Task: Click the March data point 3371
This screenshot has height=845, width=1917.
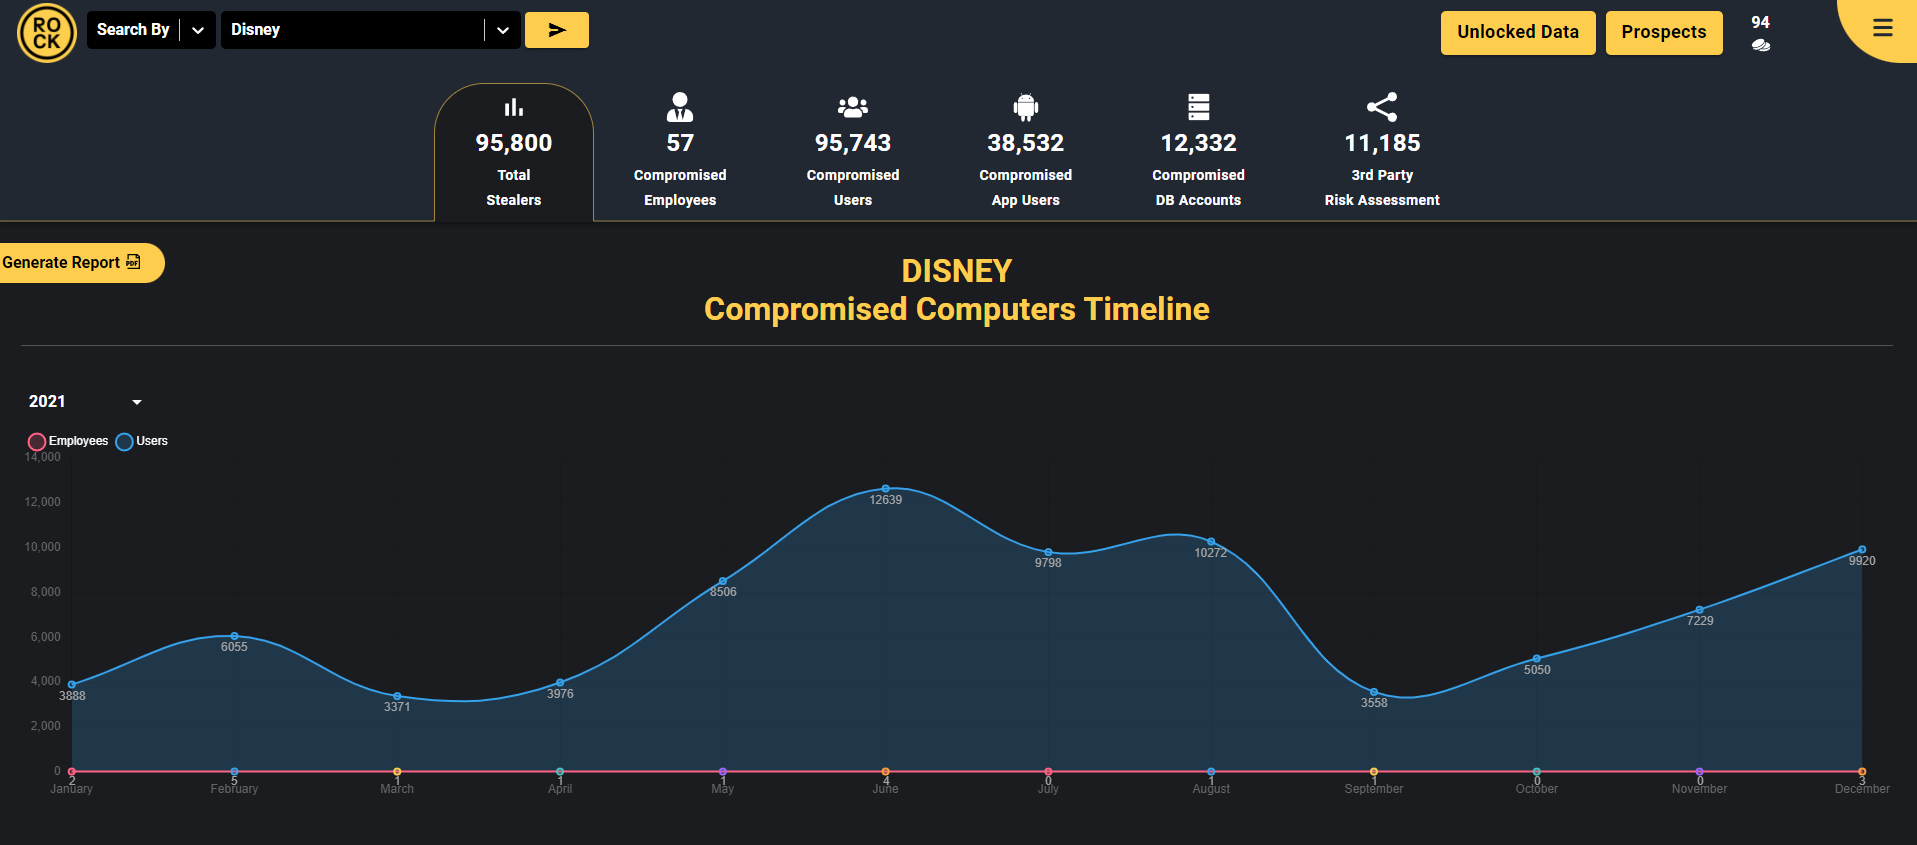Action: click(397, 696)
